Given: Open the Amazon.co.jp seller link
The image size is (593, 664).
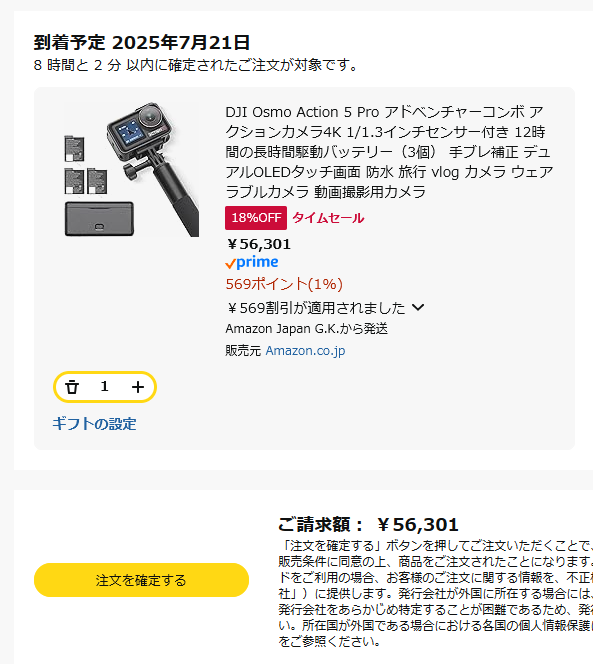Looking at the screenshot, I should (305, 351).
